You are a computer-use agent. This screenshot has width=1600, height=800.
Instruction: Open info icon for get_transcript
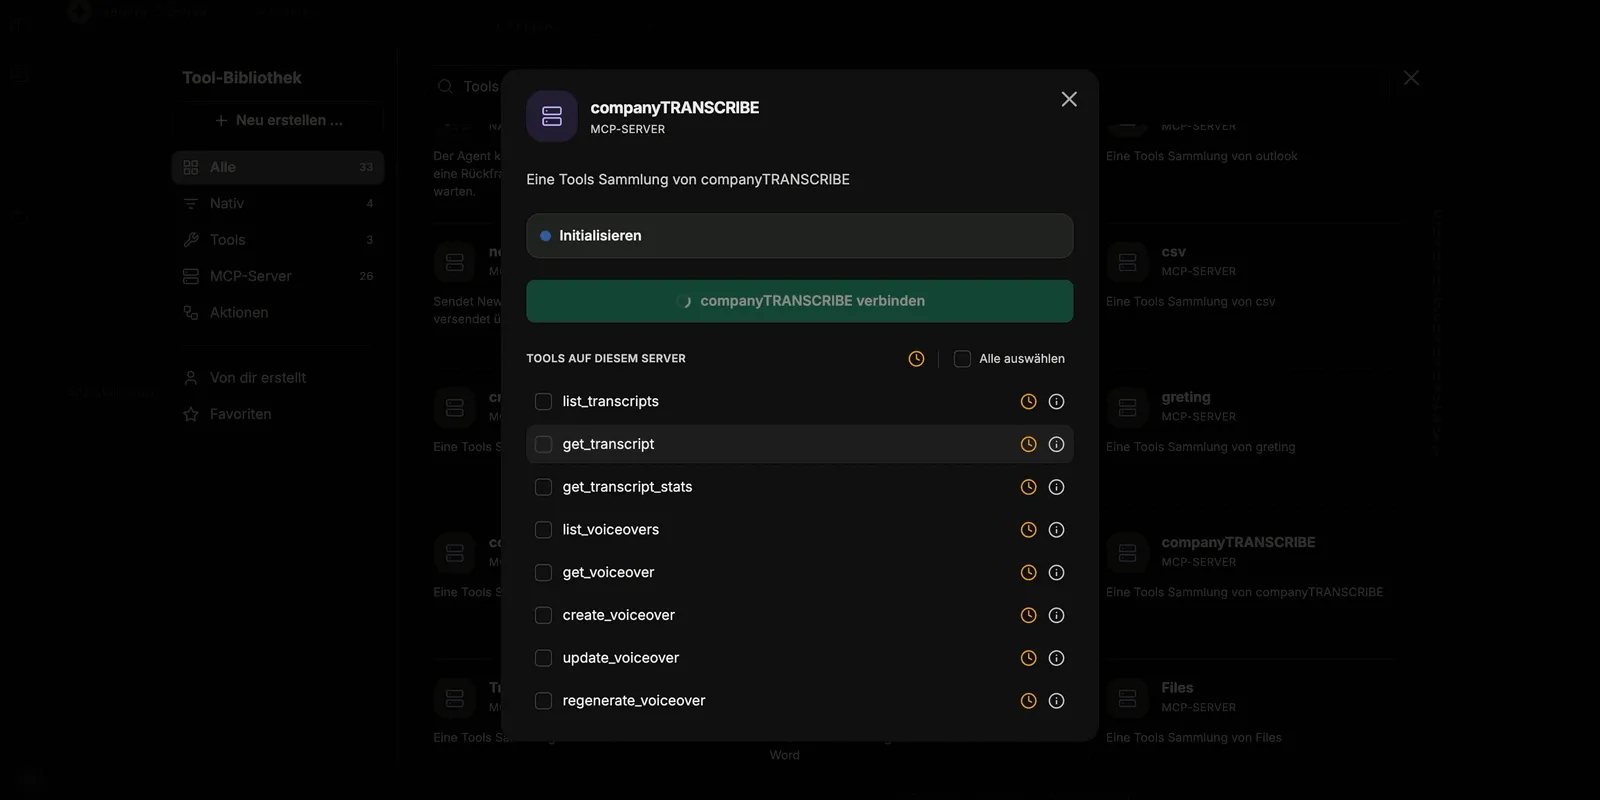pyautogui.click(x=1056, y=444)
